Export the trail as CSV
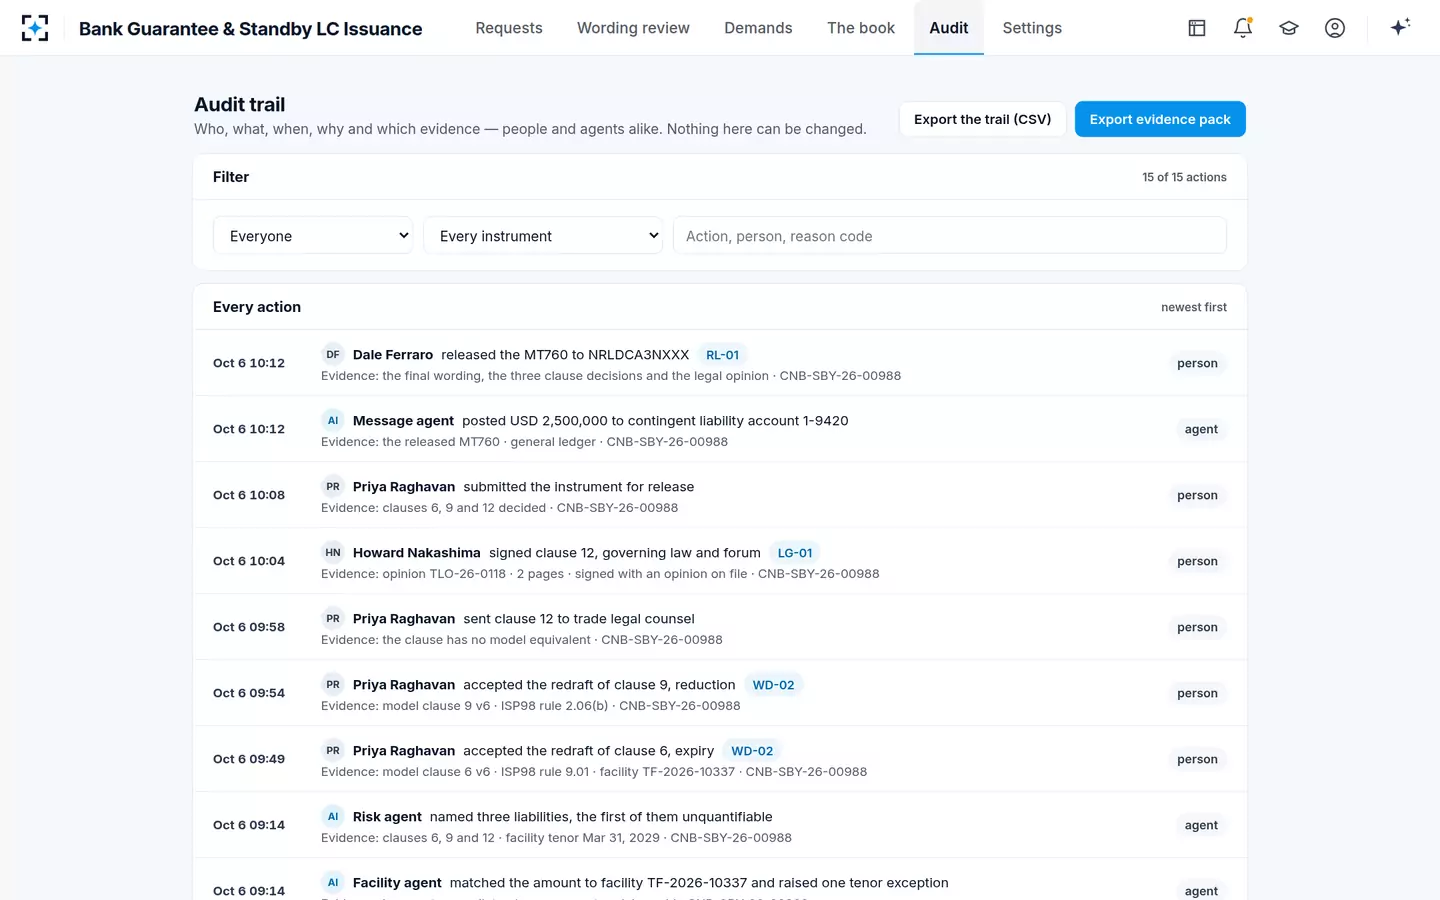 (x=982, y=119)
